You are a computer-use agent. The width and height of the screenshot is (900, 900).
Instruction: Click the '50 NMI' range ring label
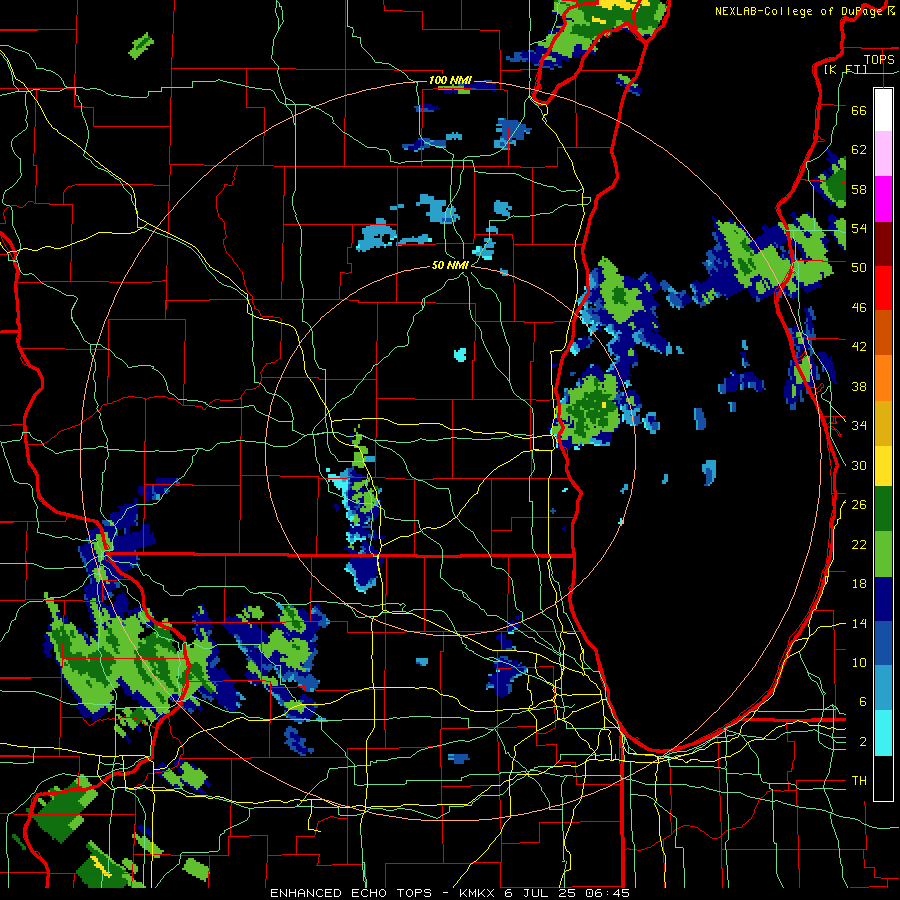pyautogui.click(x=451, y=265)
